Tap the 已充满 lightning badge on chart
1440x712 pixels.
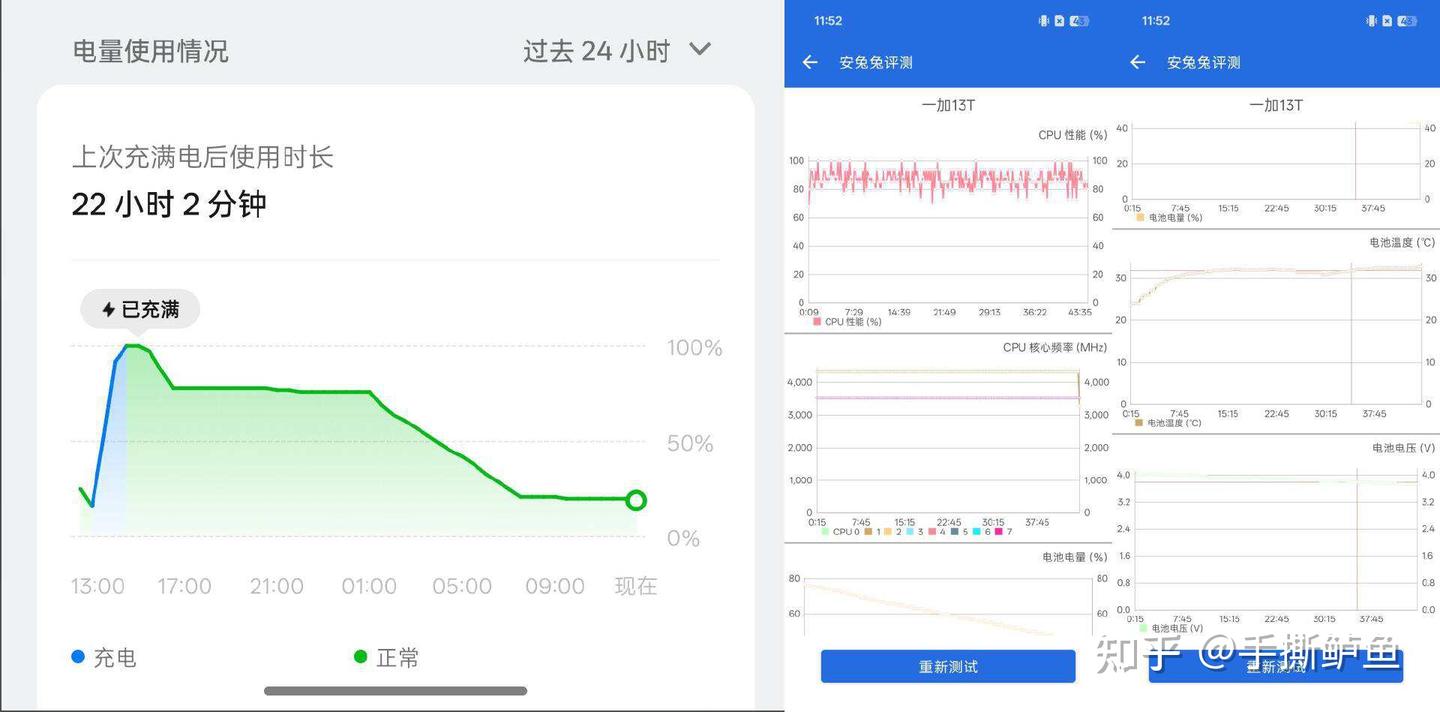140,310
